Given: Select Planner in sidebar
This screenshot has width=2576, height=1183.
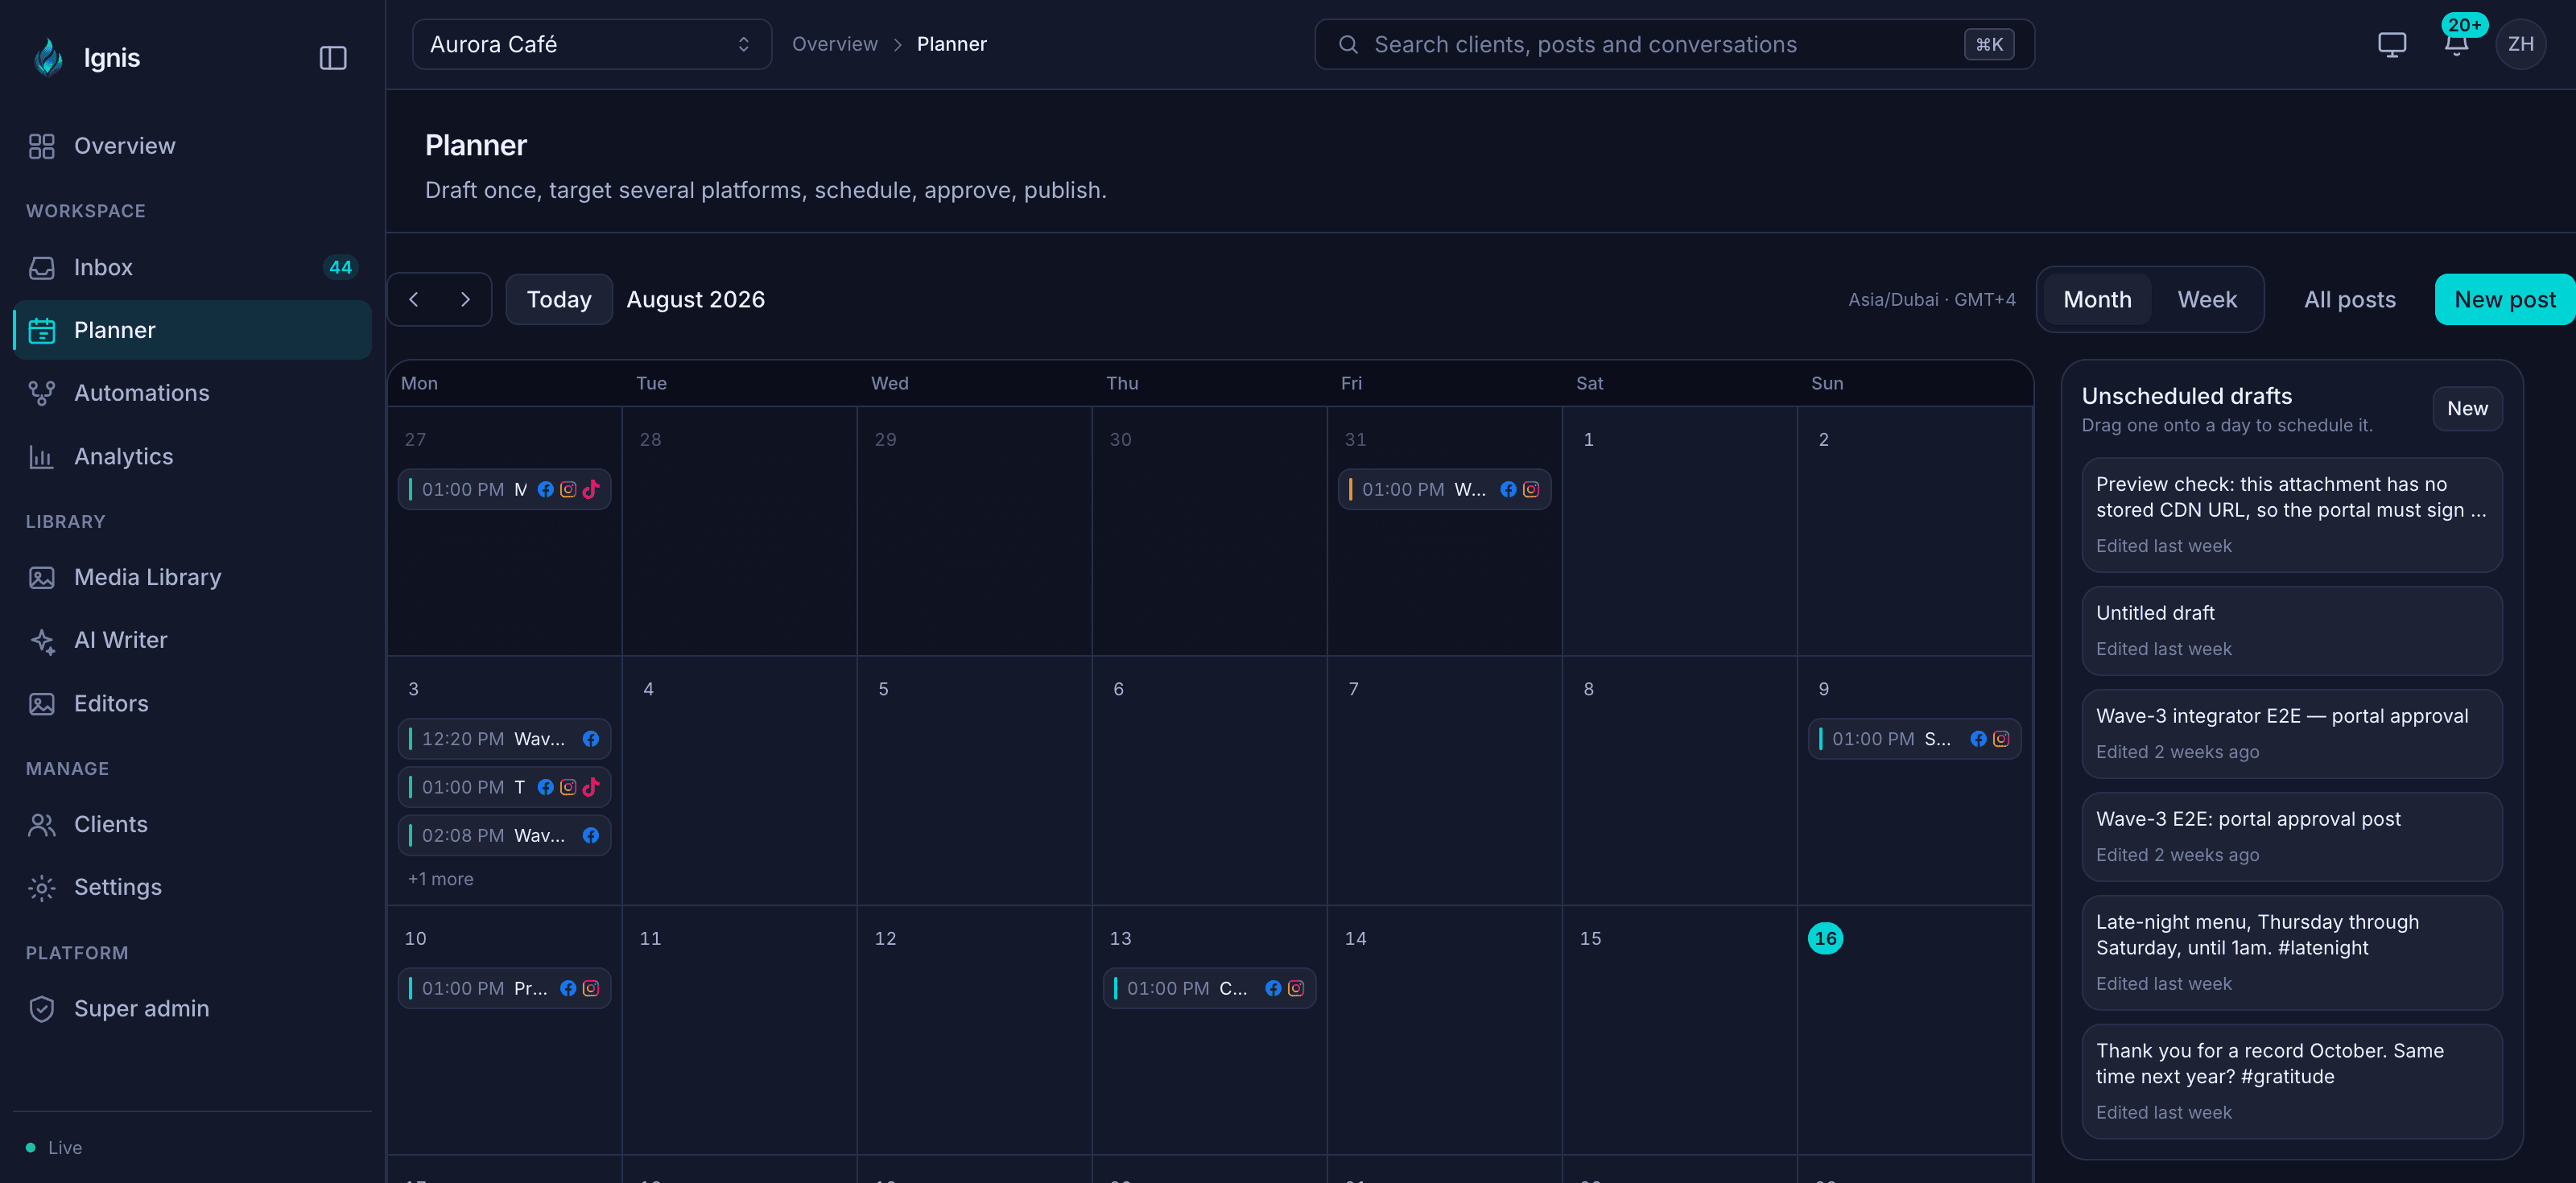Looking at the screenshot, I should point(192,330).
